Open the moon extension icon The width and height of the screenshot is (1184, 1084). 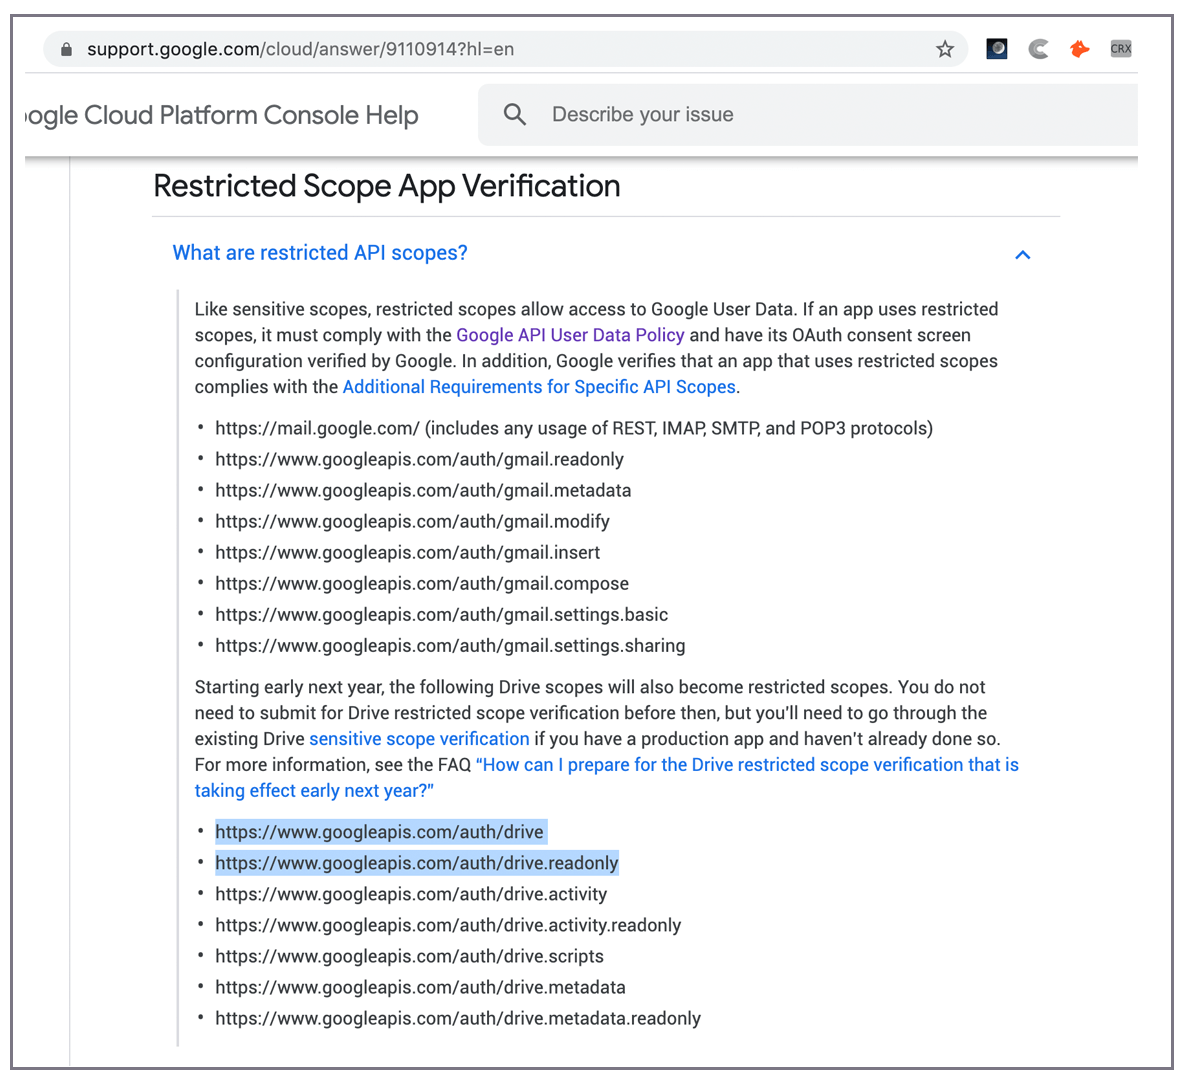[x=997, y=49]
